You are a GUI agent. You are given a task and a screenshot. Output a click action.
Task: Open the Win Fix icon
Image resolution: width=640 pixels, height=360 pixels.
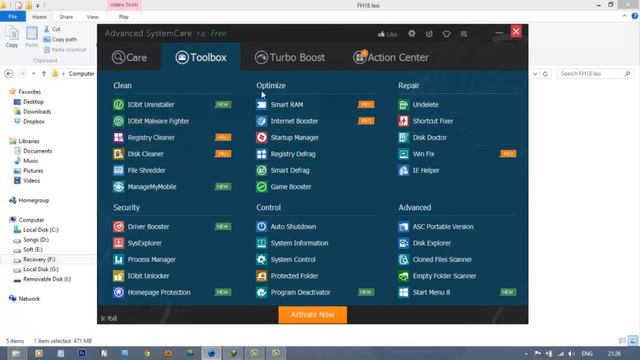403,154
